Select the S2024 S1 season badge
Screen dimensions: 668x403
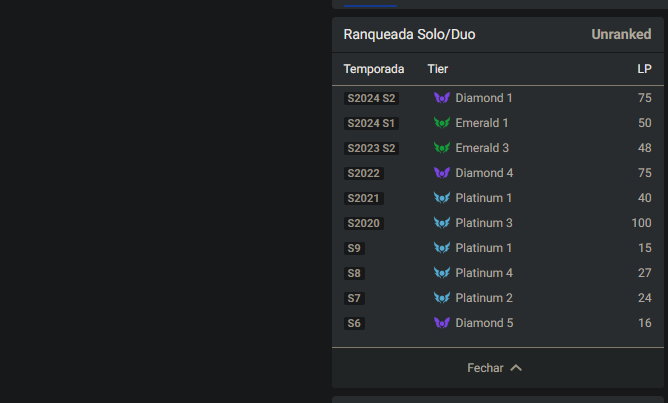pos(371,124)
